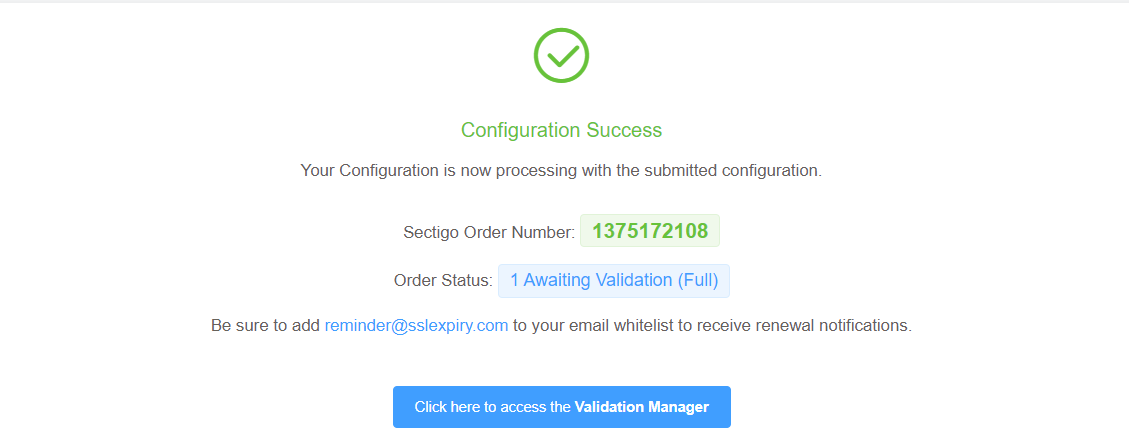
Task: Select the order number badge 1375172108
Action: tap(649, 231)
